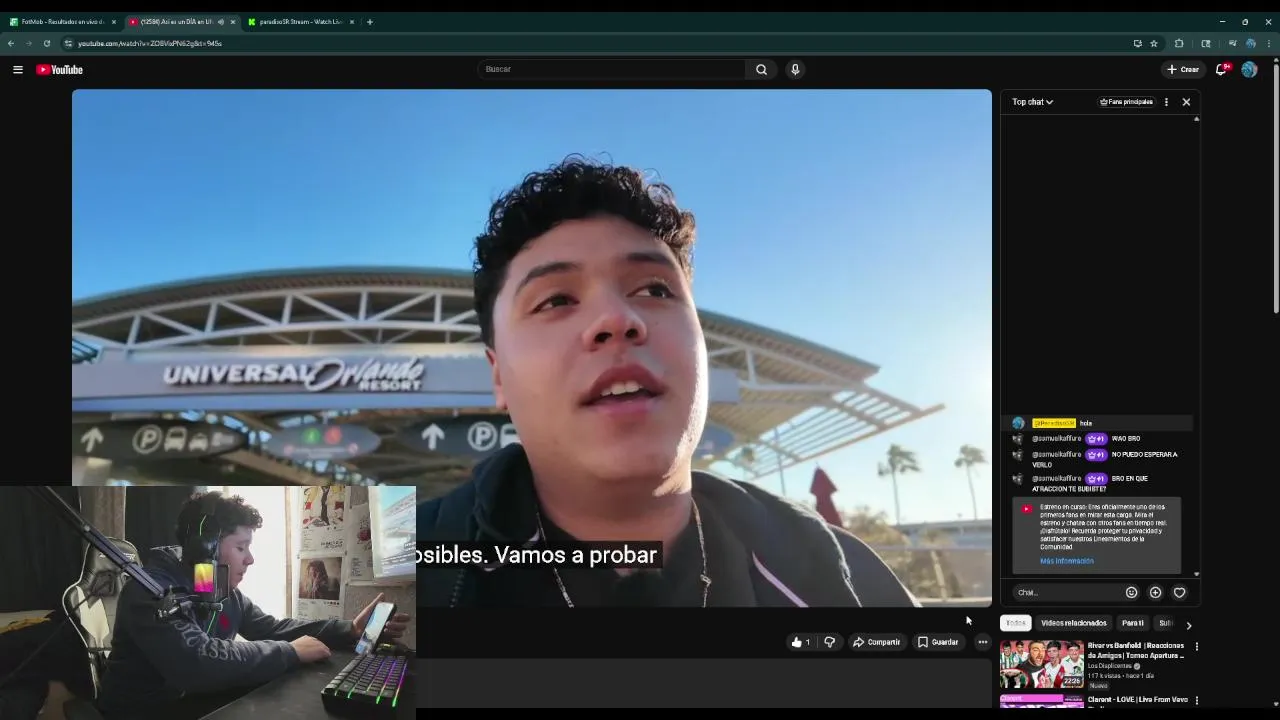
Task: Mute the YouTube tab via speaker icon
Action: pyautogui.click(x=220, y=21)
